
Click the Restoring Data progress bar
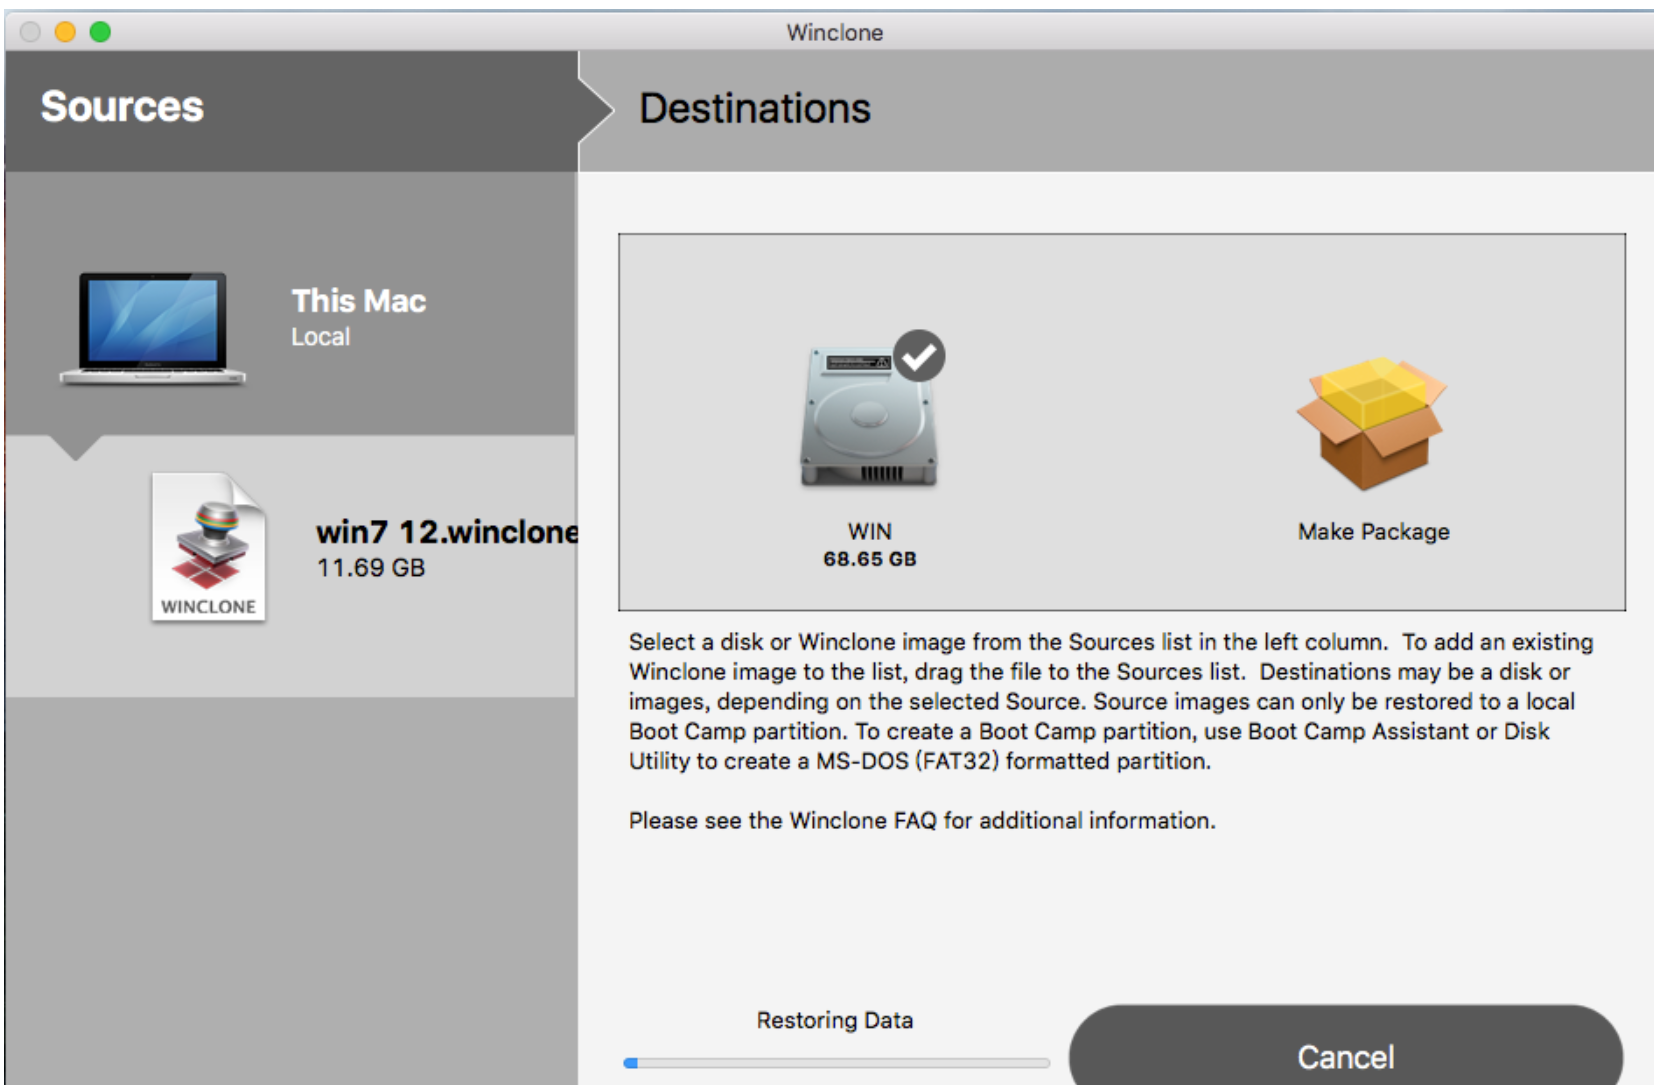tap(836, 1063)
